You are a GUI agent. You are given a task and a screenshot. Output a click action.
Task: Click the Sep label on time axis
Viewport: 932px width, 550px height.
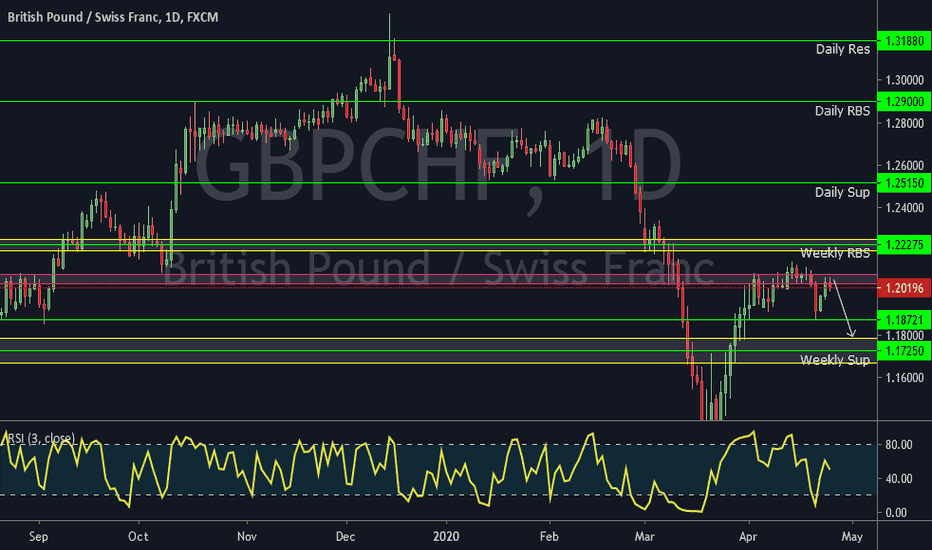[39, 536]
